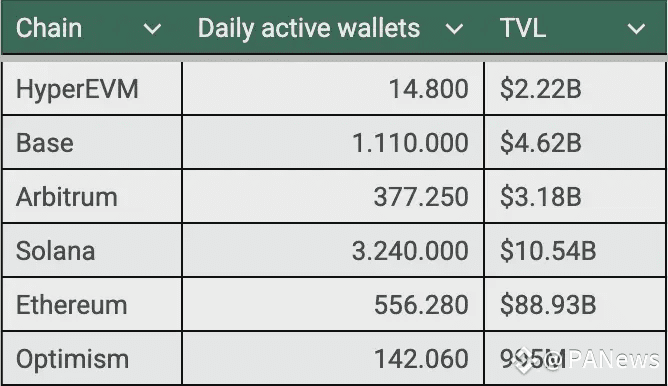Viewport: 668px width, 386px height.
Task: Select the Chain header label
Action: pos(49,28)
